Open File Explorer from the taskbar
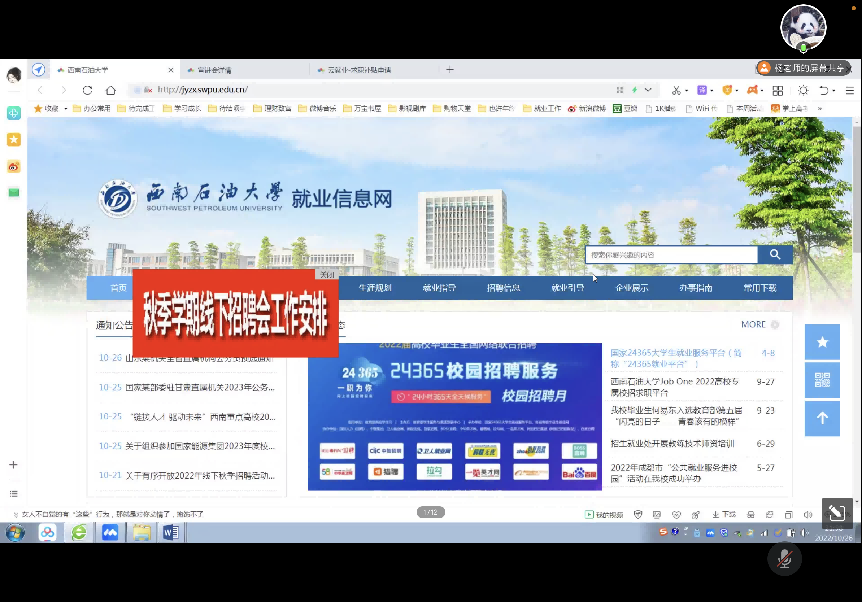 (x=141, y=532)
